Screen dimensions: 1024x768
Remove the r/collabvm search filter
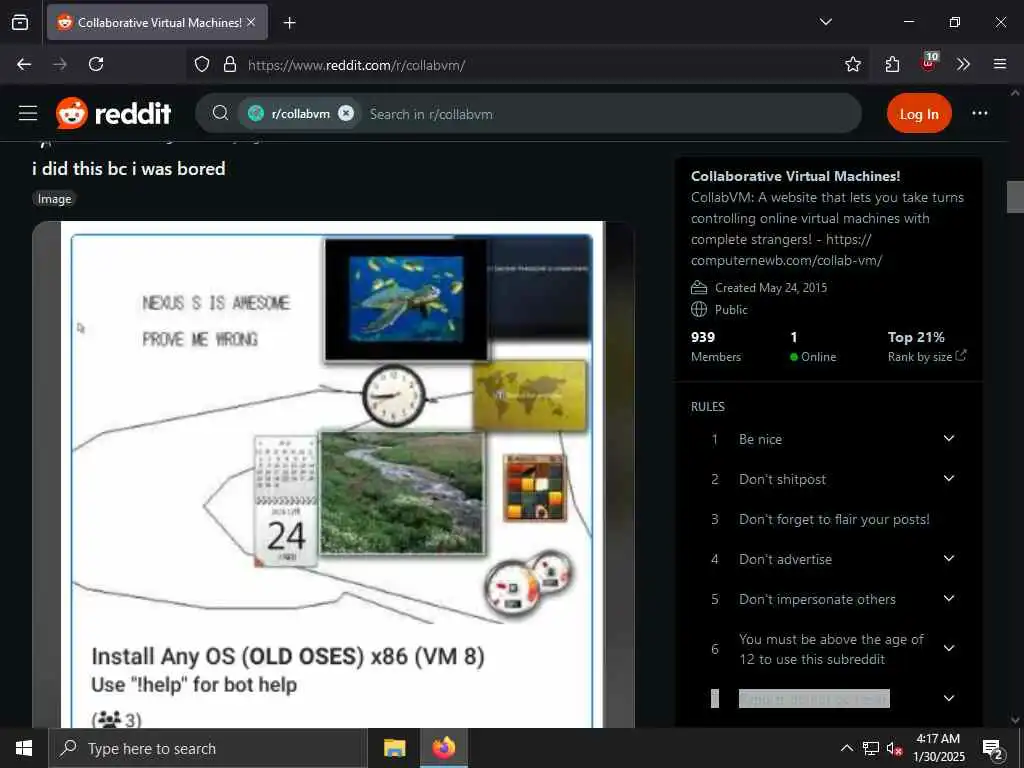click(x=346, y=114)
